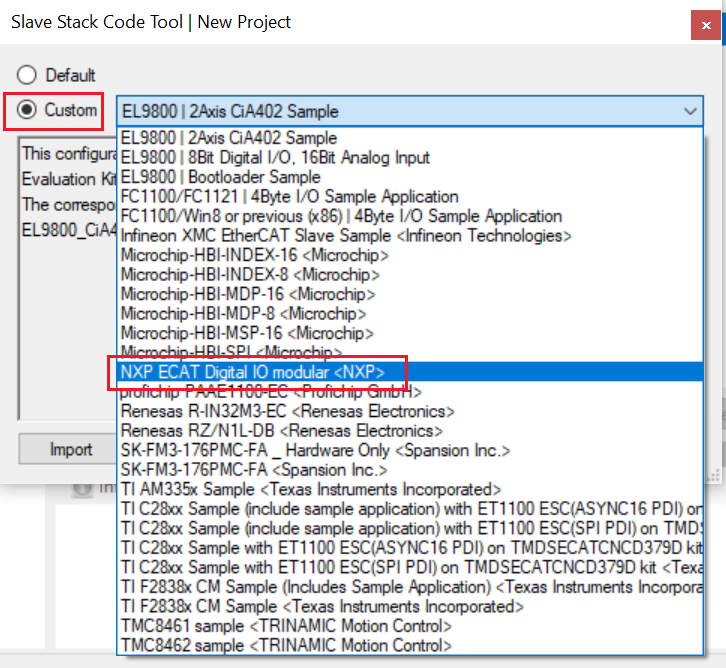Choose EL9800 | 8Bit Digital I/O option
The width and height of the screenshot is (726, 668).
pos(275,157)
